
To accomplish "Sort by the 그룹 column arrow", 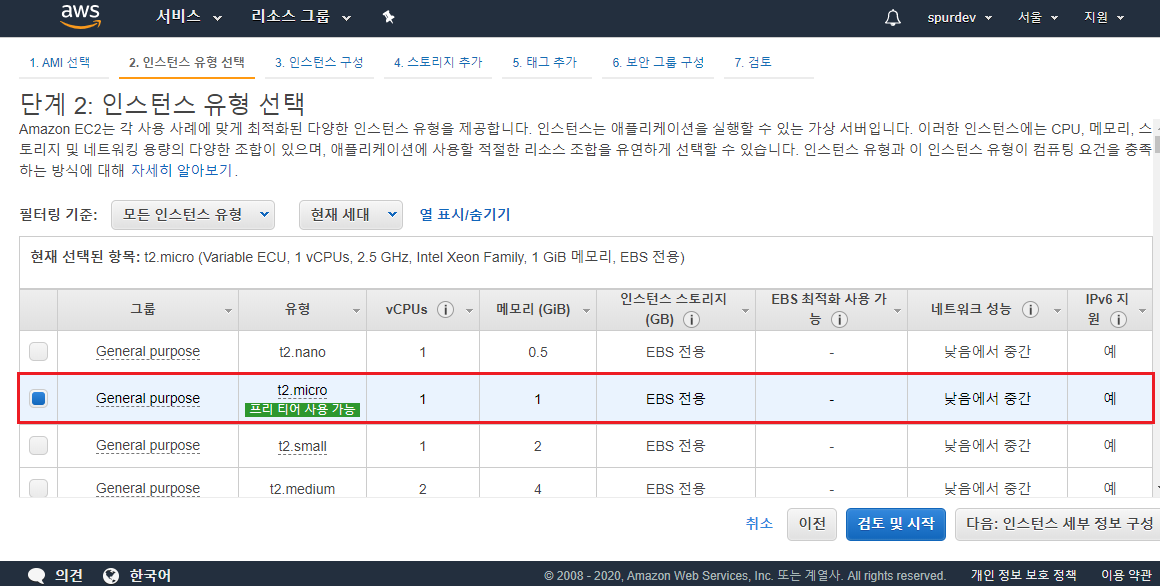I will click(229, 311).
